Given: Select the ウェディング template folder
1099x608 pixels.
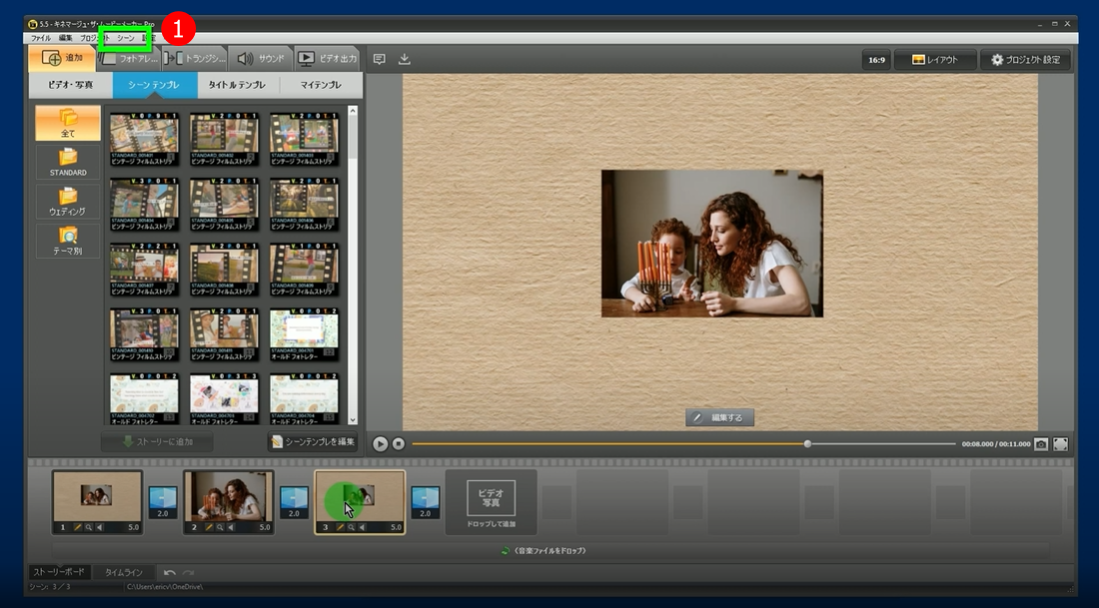Looking at the screenshot, I should 68,201.
